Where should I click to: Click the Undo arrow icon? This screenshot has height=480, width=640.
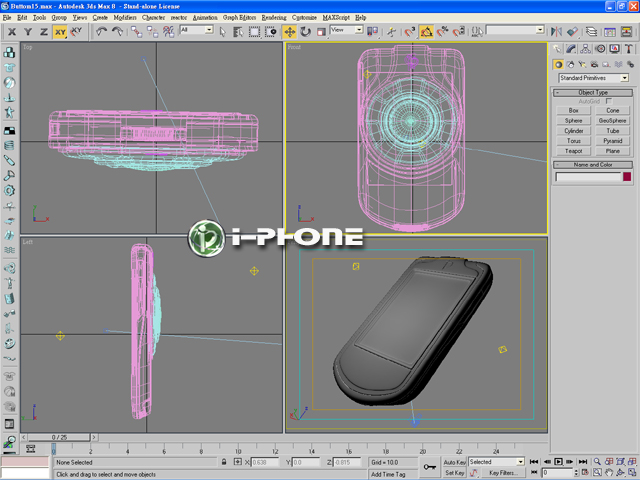click(x=101, y=31)
